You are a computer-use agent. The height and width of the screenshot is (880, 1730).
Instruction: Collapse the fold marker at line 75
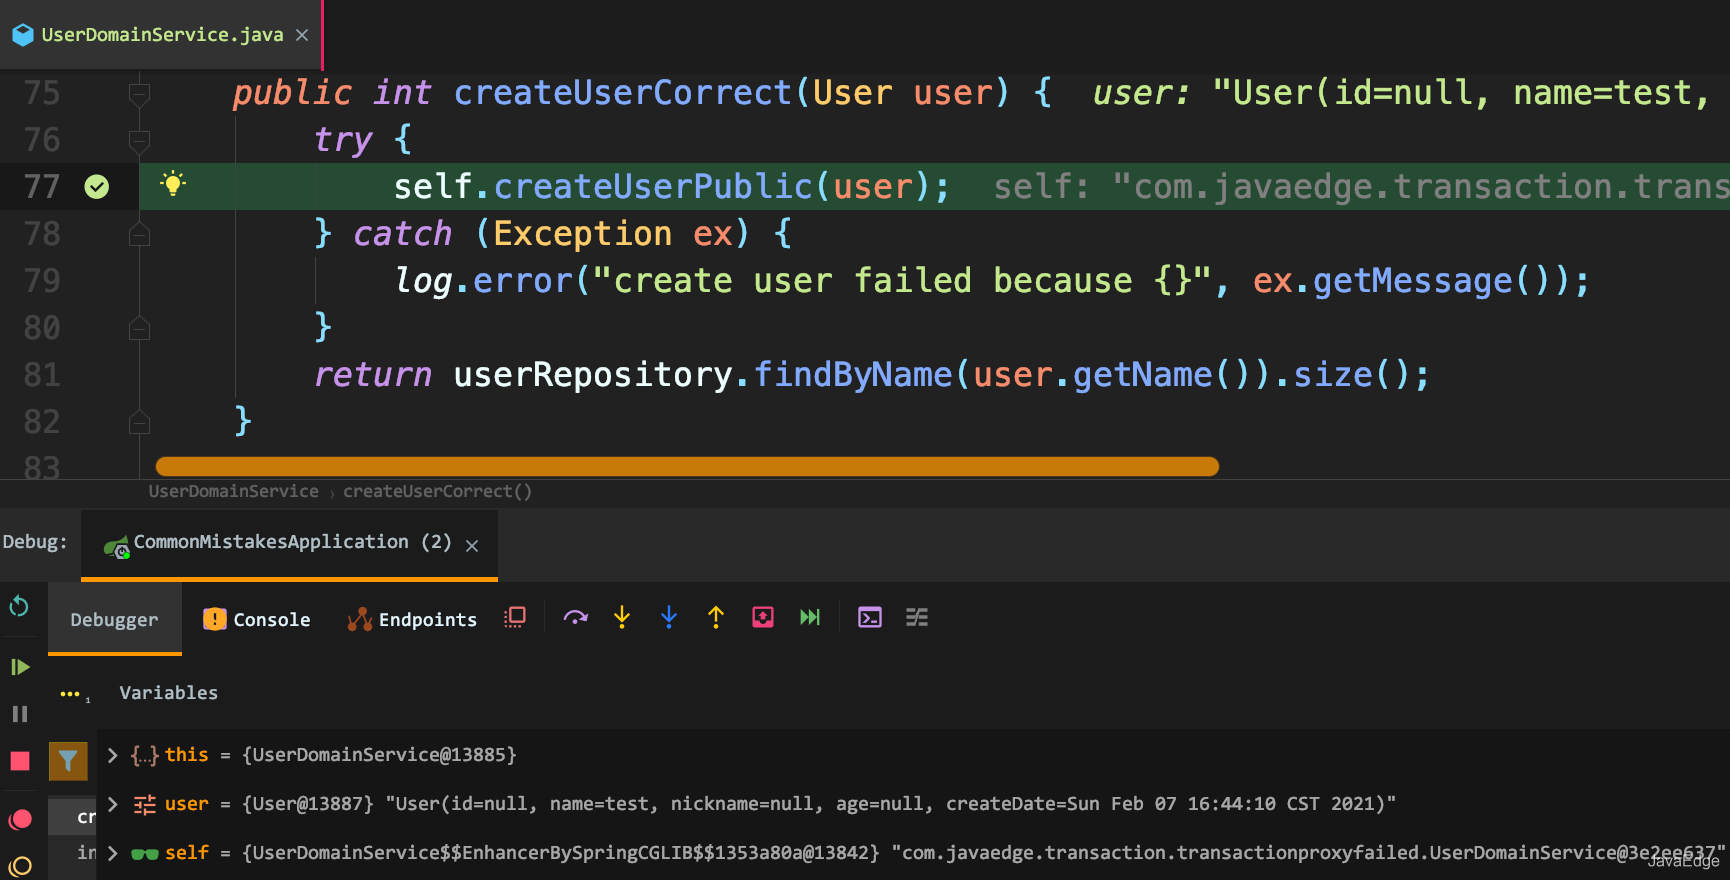[x=140, y=94]
